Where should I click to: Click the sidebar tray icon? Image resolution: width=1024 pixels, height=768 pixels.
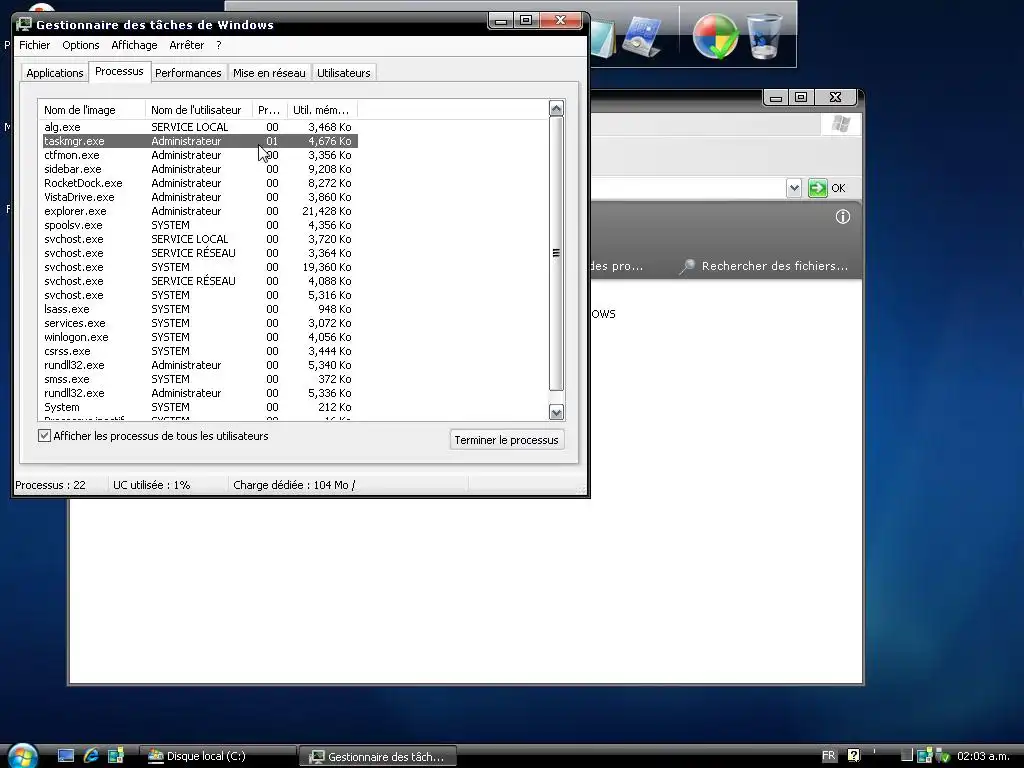point(925,756)
